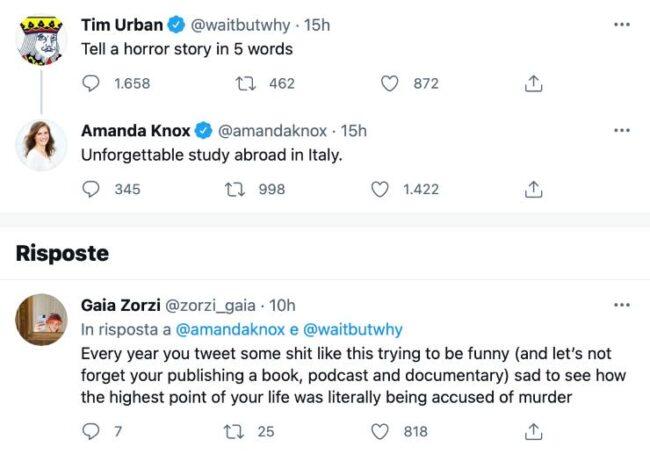Screen dimensions: 650x454
Task: Retweet Amanda Knox's tweet
Action: 236,189
